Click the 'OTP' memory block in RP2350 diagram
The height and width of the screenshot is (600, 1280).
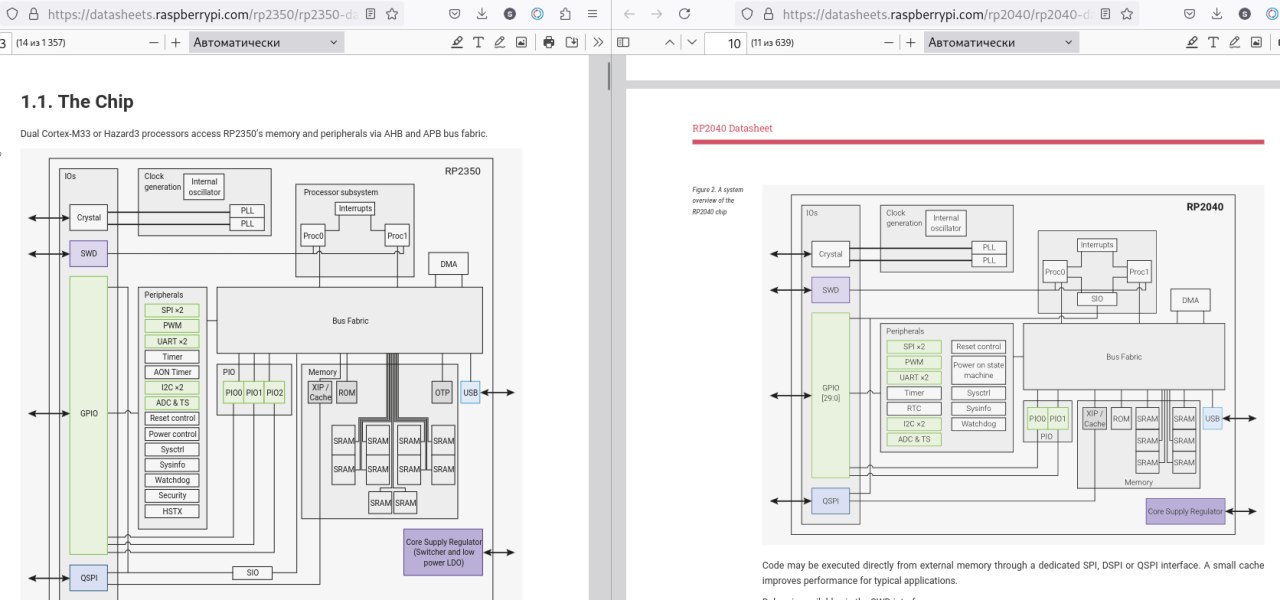point(442,392)
